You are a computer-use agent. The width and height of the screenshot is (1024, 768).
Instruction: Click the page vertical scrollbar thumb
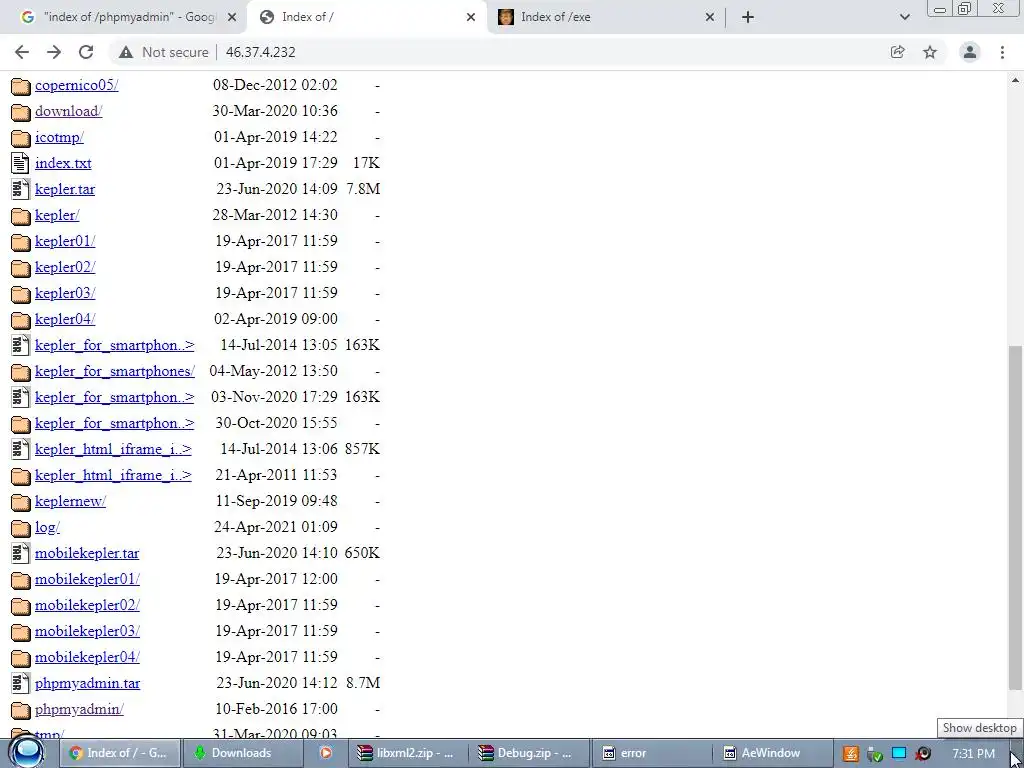1015,516
